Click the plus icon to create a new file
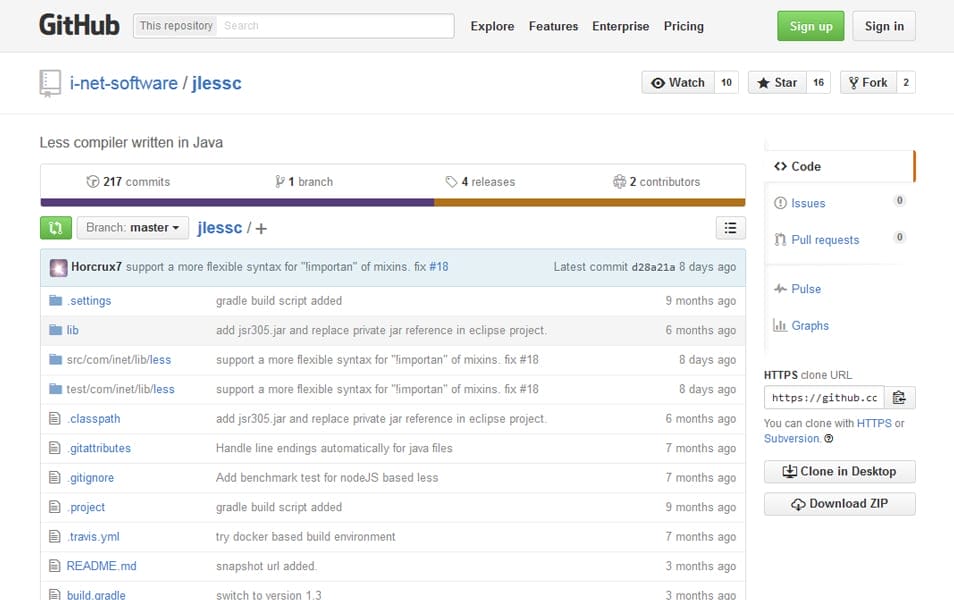Screen dimensions: 954x600 point(261,229)
